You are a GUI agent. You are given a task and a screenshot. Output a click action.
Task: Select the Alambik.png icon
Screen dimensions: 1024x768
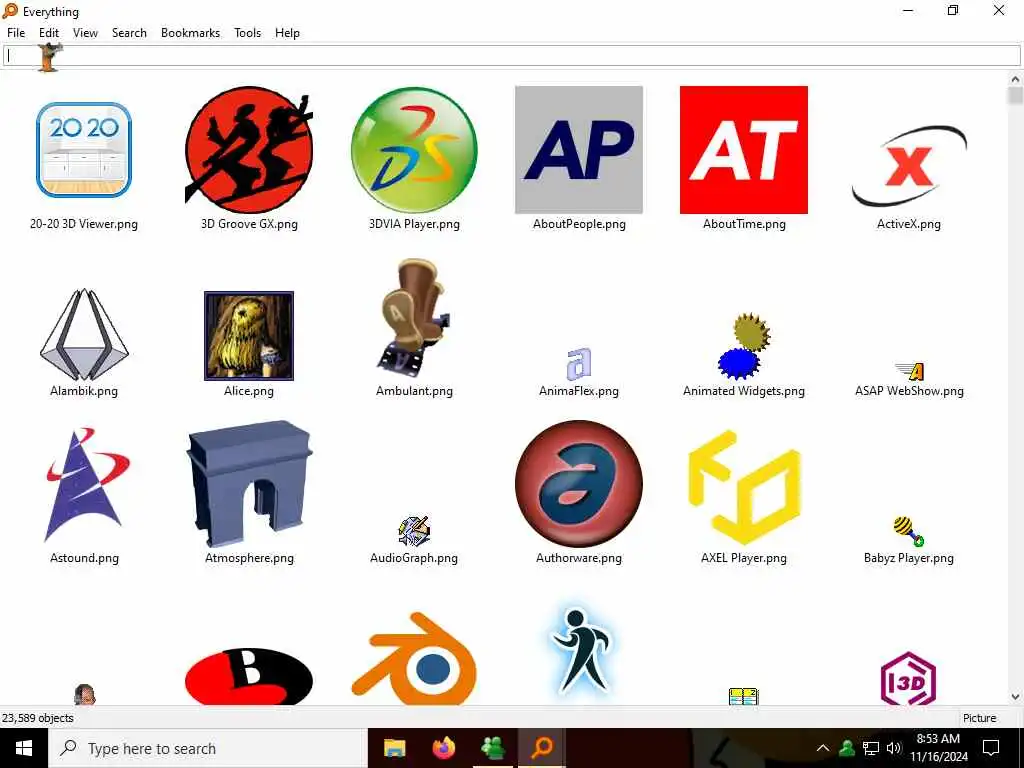[84, 334]
